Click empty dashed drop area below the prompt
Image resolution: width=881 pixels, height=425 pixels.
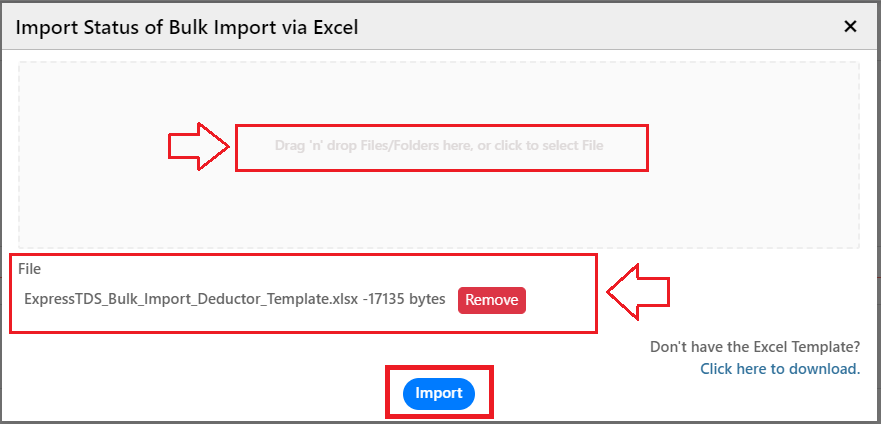coord(439,209)
